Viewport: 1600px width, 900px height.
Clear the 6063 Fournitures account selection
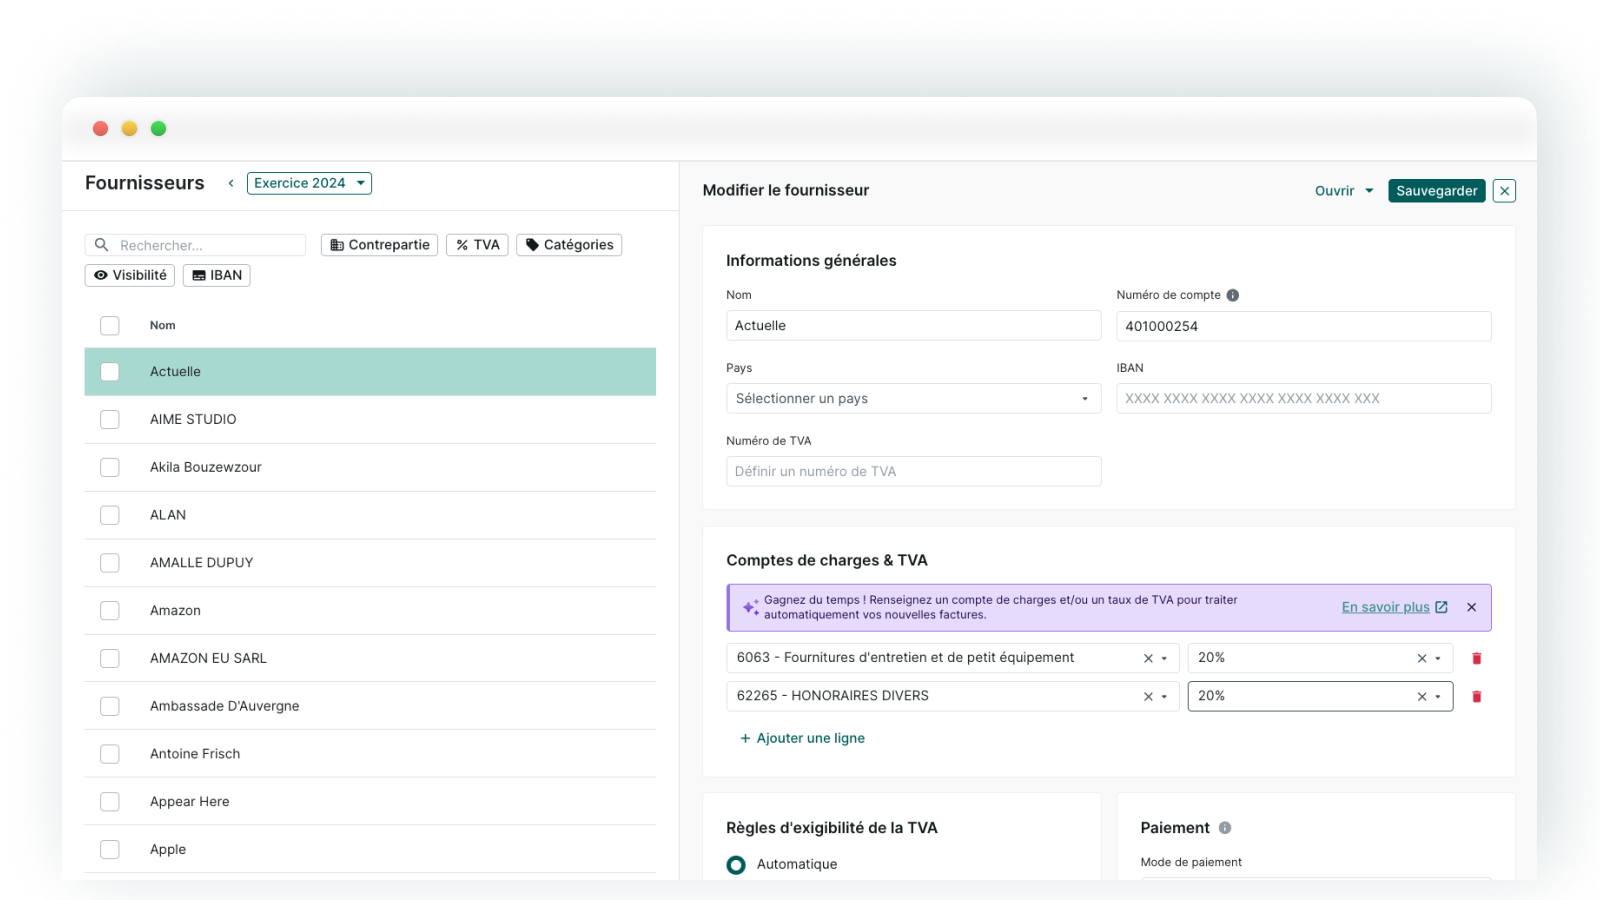pyautogui.click(x=1148, y=658)
